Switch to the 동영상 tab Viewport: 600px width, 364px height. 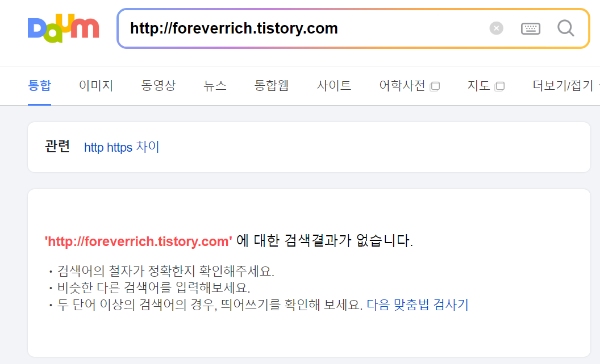(158, 85)
